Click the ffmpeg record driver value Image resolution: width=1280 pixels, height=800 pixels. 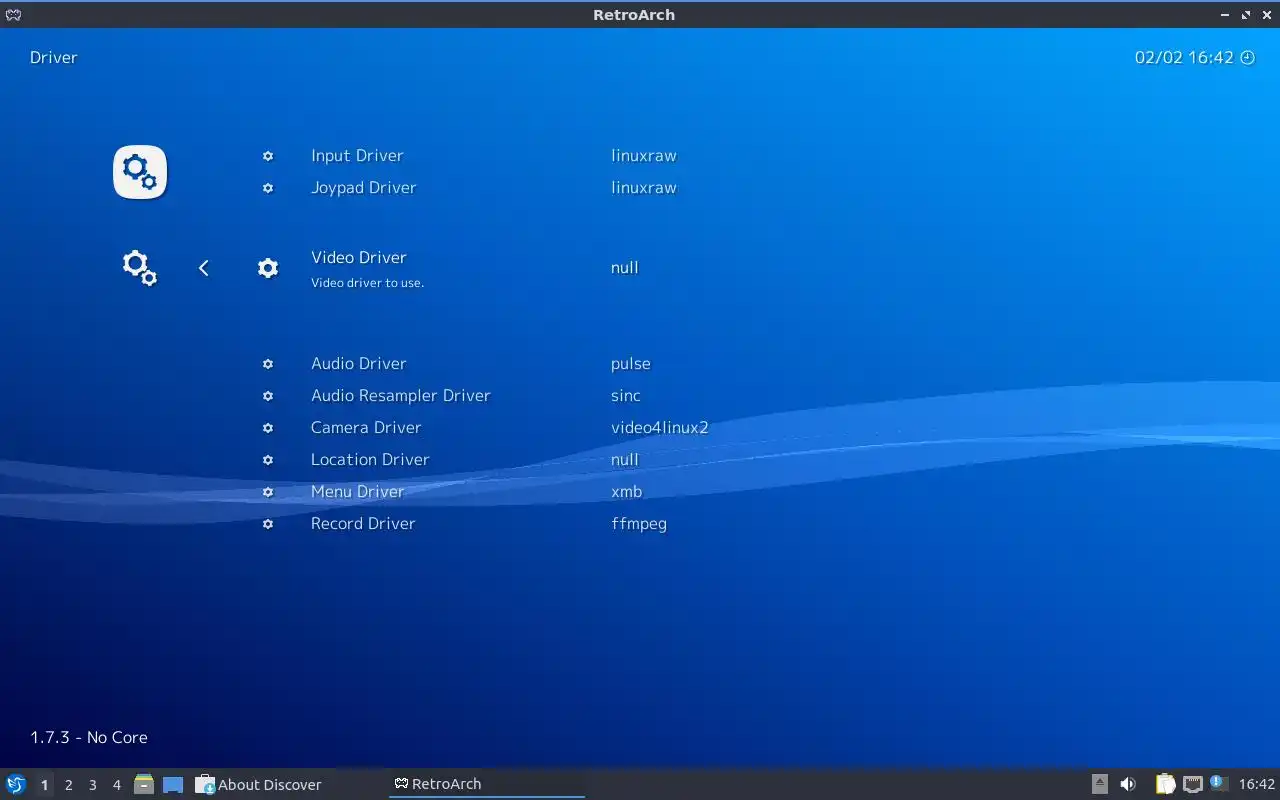coord(639,524)
